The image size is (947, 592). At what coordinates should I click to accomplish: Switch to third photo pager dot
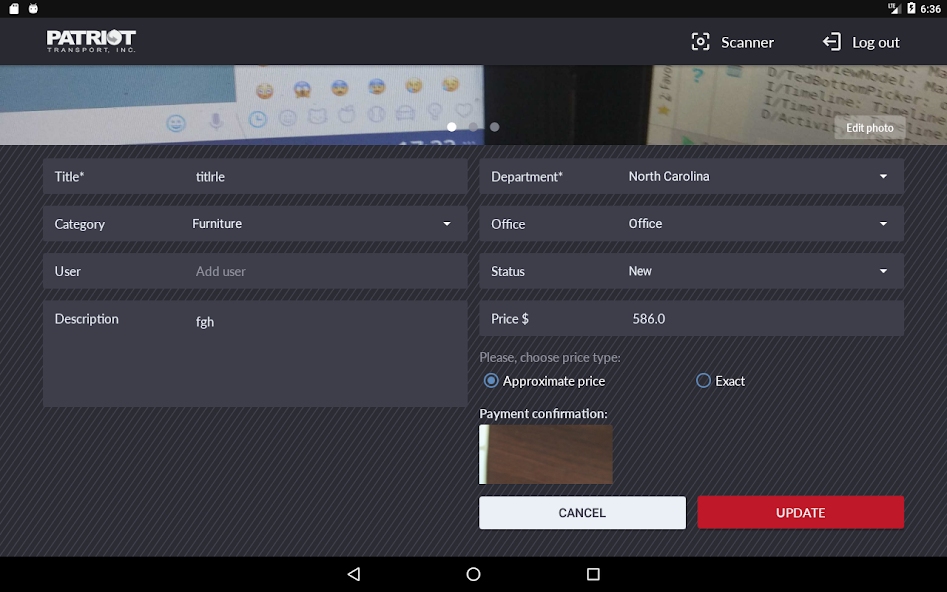pyautogui.click(x=495, y=127)
